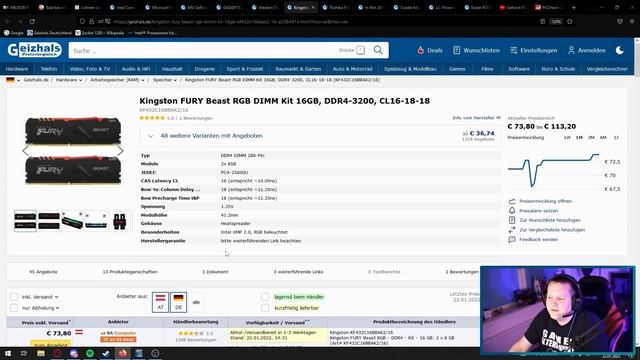Select the second product thumbnail
The height and width of the screenshot is (360, 640).
(x=49, y=221)
